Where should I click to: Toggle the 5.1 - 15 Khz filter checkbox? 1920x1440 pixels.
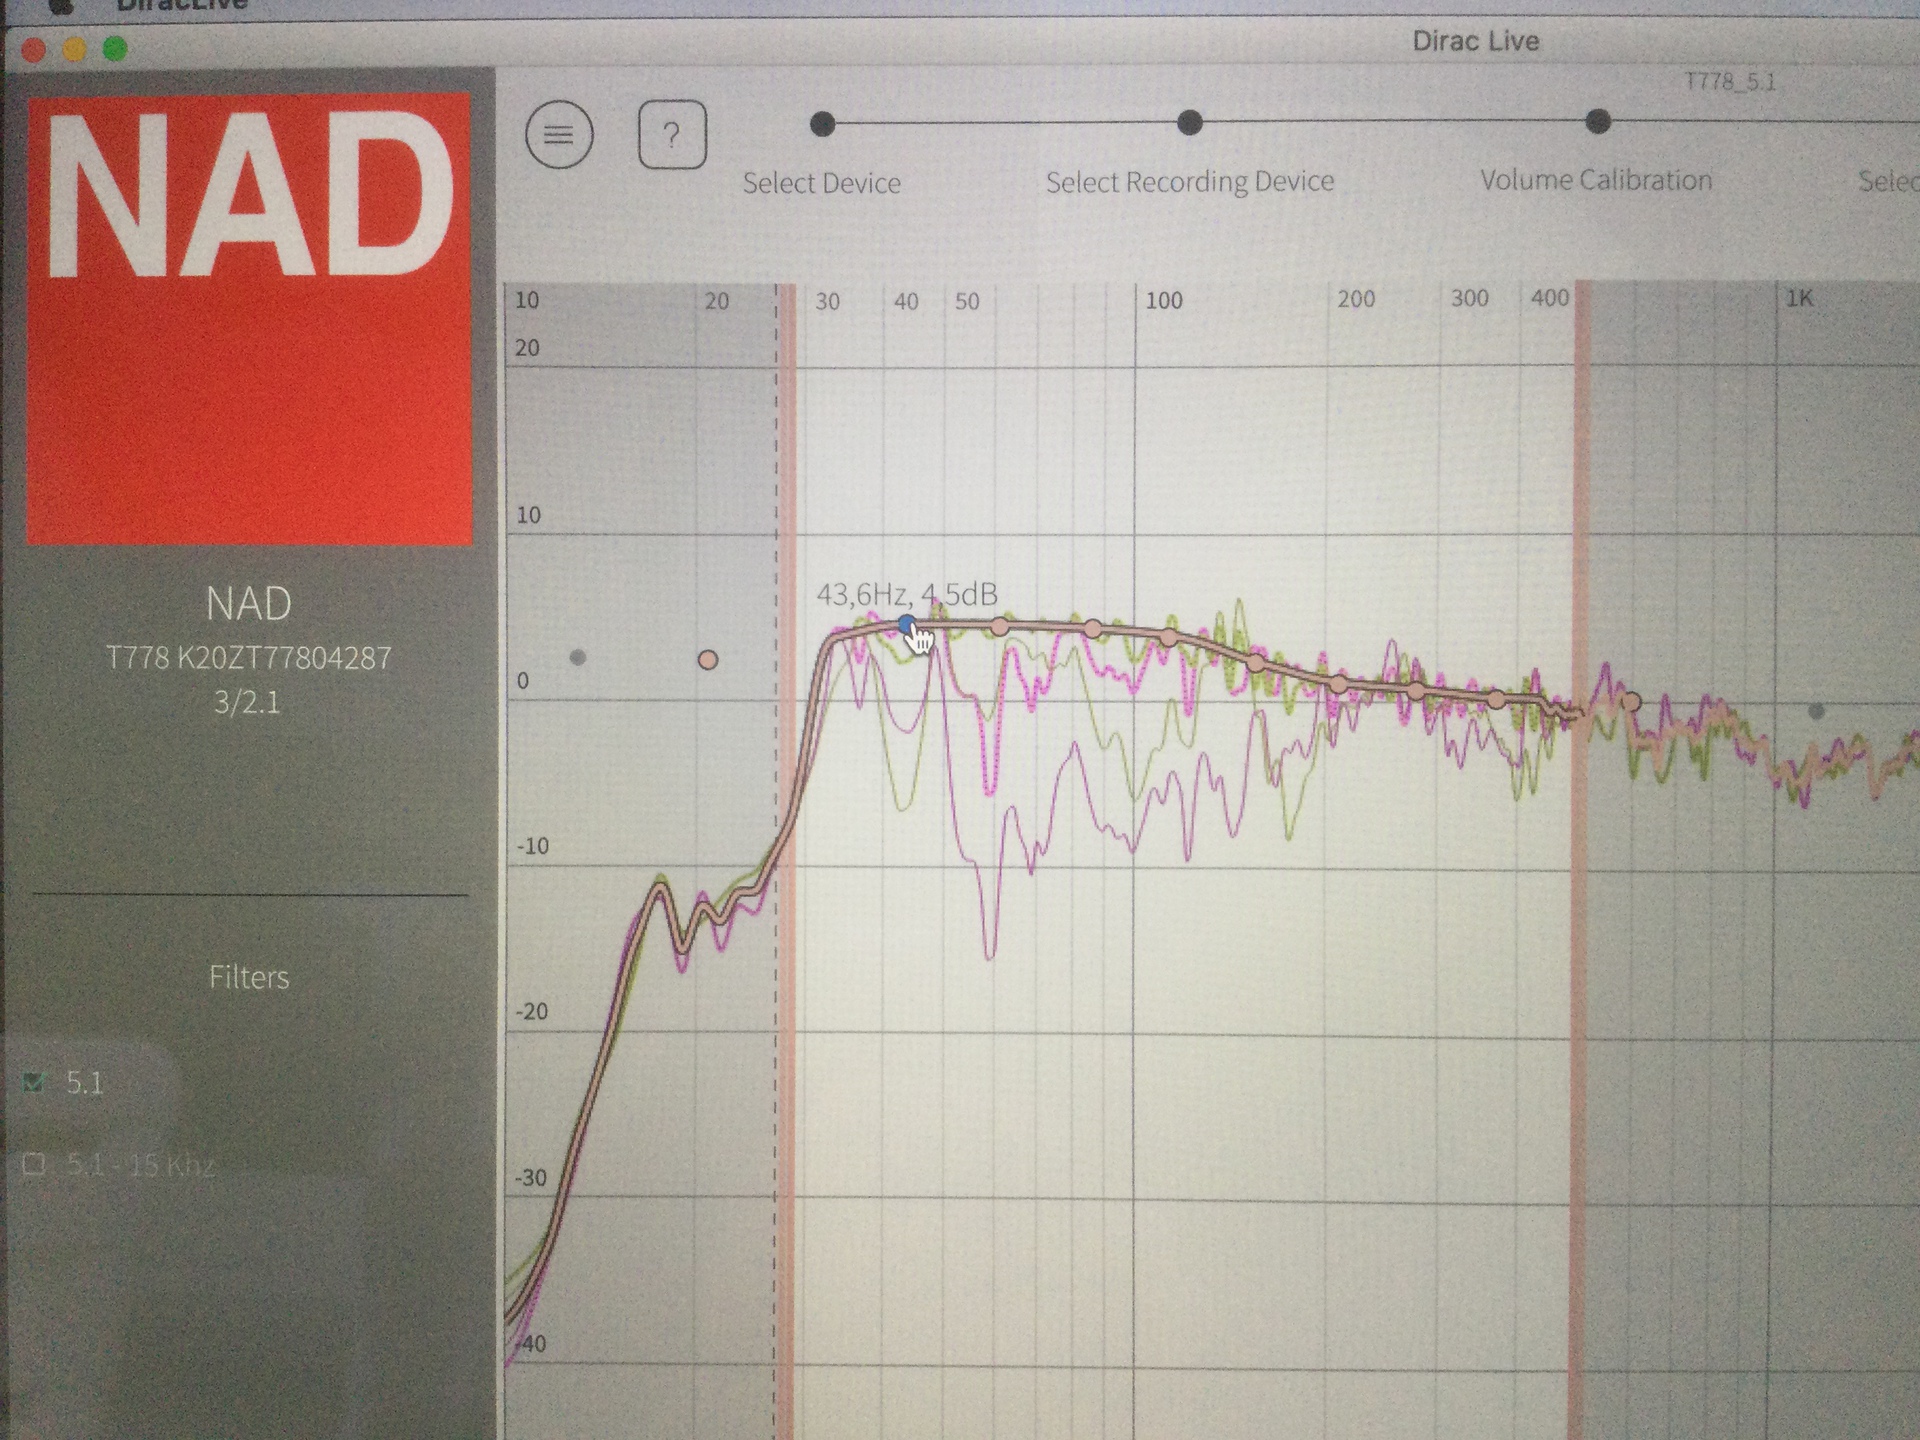pyautogui.click(x=35, y=1164)
